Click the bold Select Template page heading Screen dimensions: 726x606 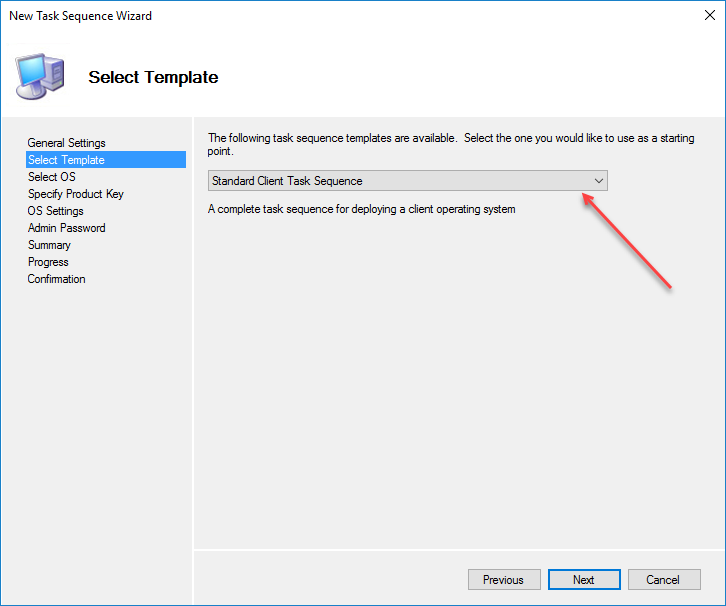(x=153, y=77)
